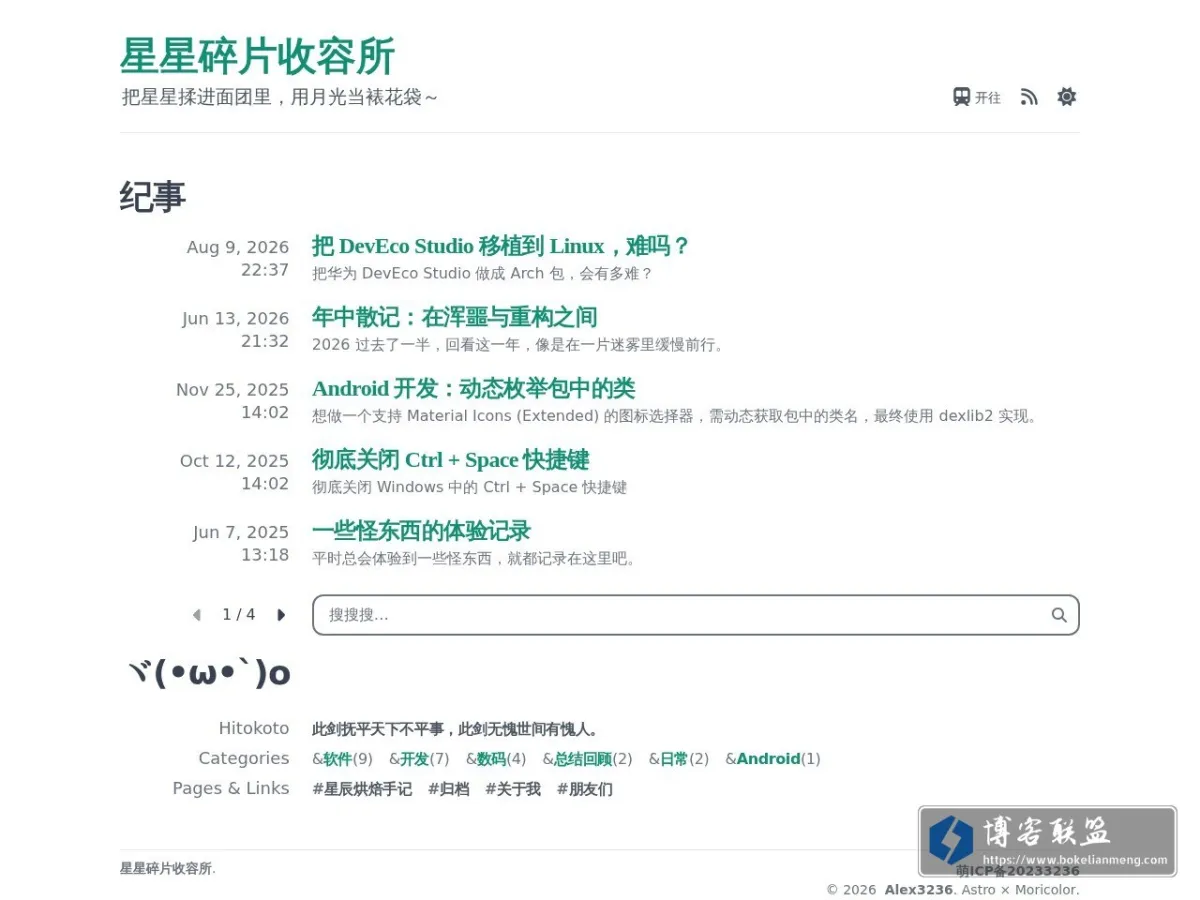Click summary 把华为 DevEco Studio 做成 Arch 包
The width and height of the screenshot is (1200, 900).
482,273
